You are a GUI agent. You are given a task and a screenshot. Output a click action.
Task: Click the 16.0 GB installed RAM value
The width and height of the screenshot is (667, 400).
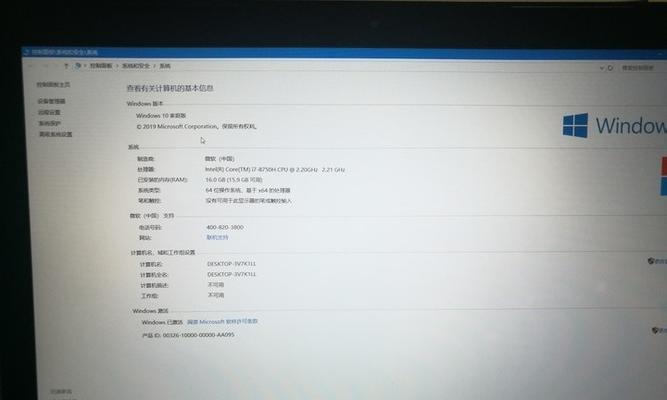[234, 180]
